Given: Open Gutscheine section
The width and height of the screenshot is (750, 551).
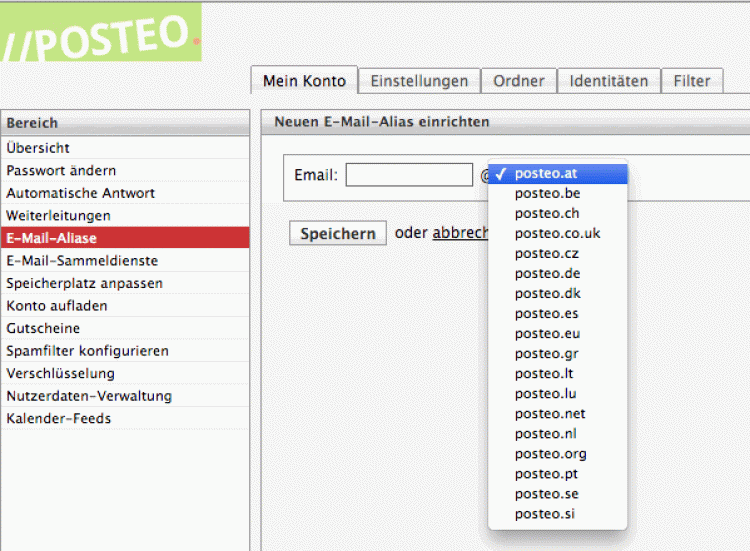Looking at the screenshot, I should (125, 328).
